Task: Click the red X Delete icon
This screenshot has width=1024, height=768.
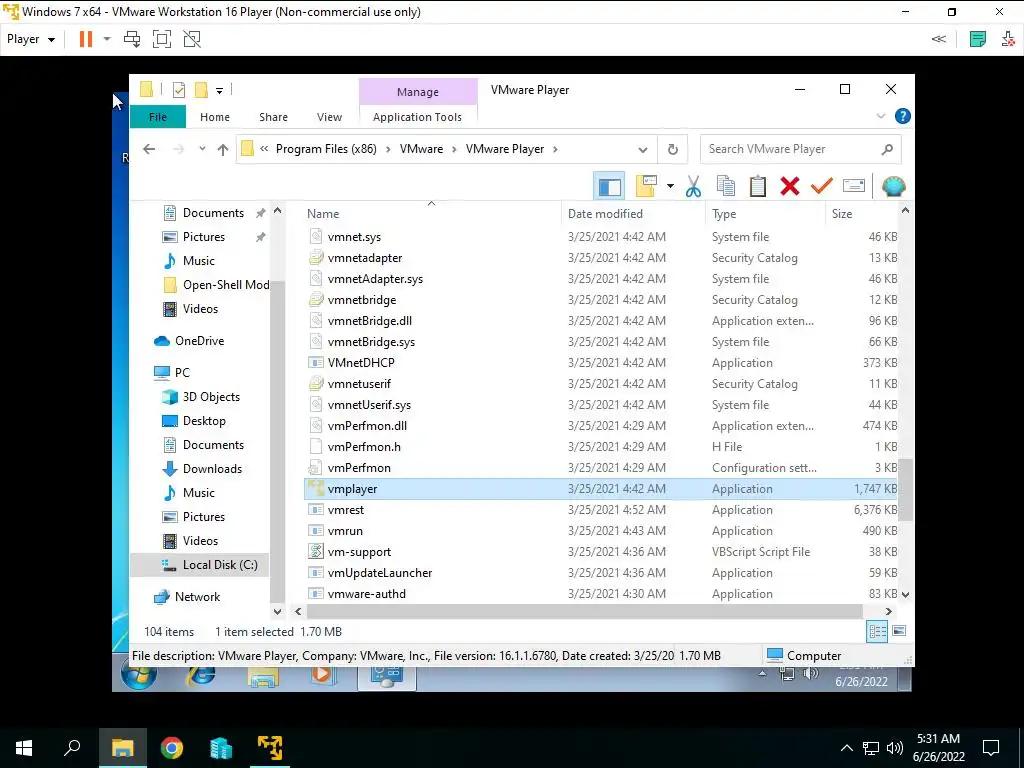Action: (x=790, y=187)
